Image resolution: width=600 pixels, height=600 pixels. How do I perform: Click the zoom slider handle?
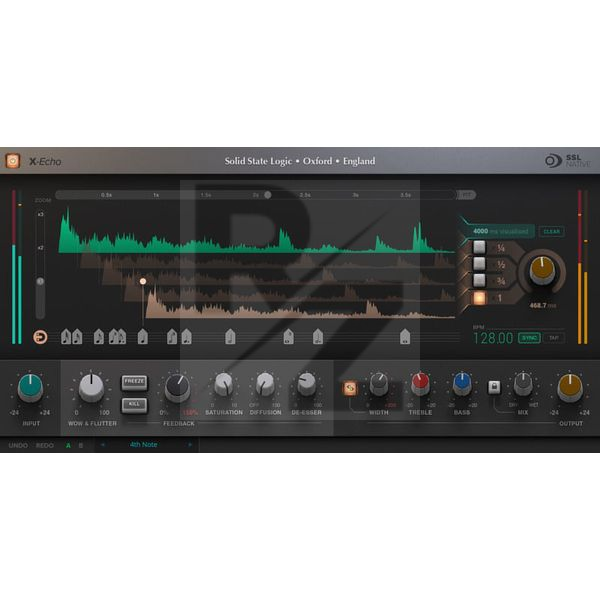tap(40, 282)
